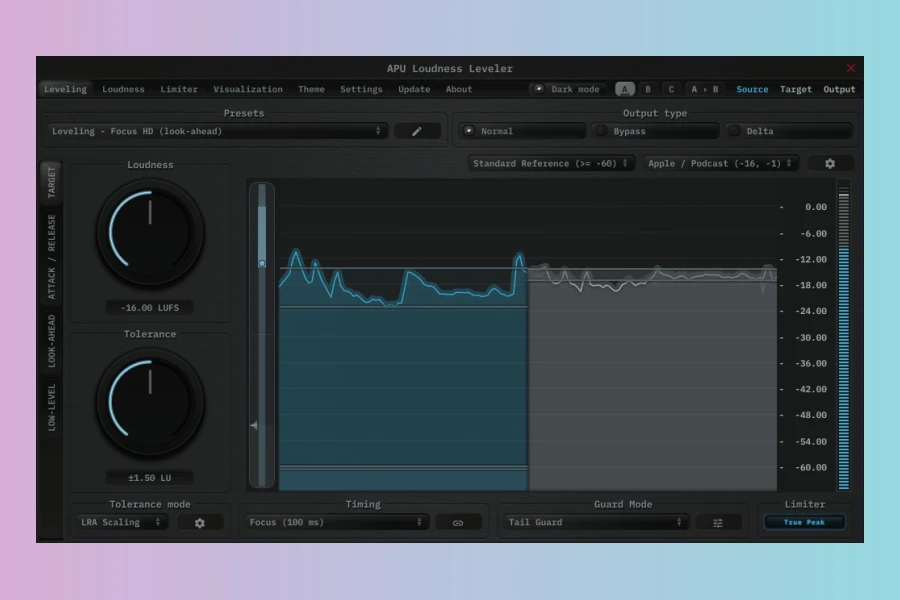Click the True Peak limiter button
Screen dimensions: 900x600
[x=805, y=522]
